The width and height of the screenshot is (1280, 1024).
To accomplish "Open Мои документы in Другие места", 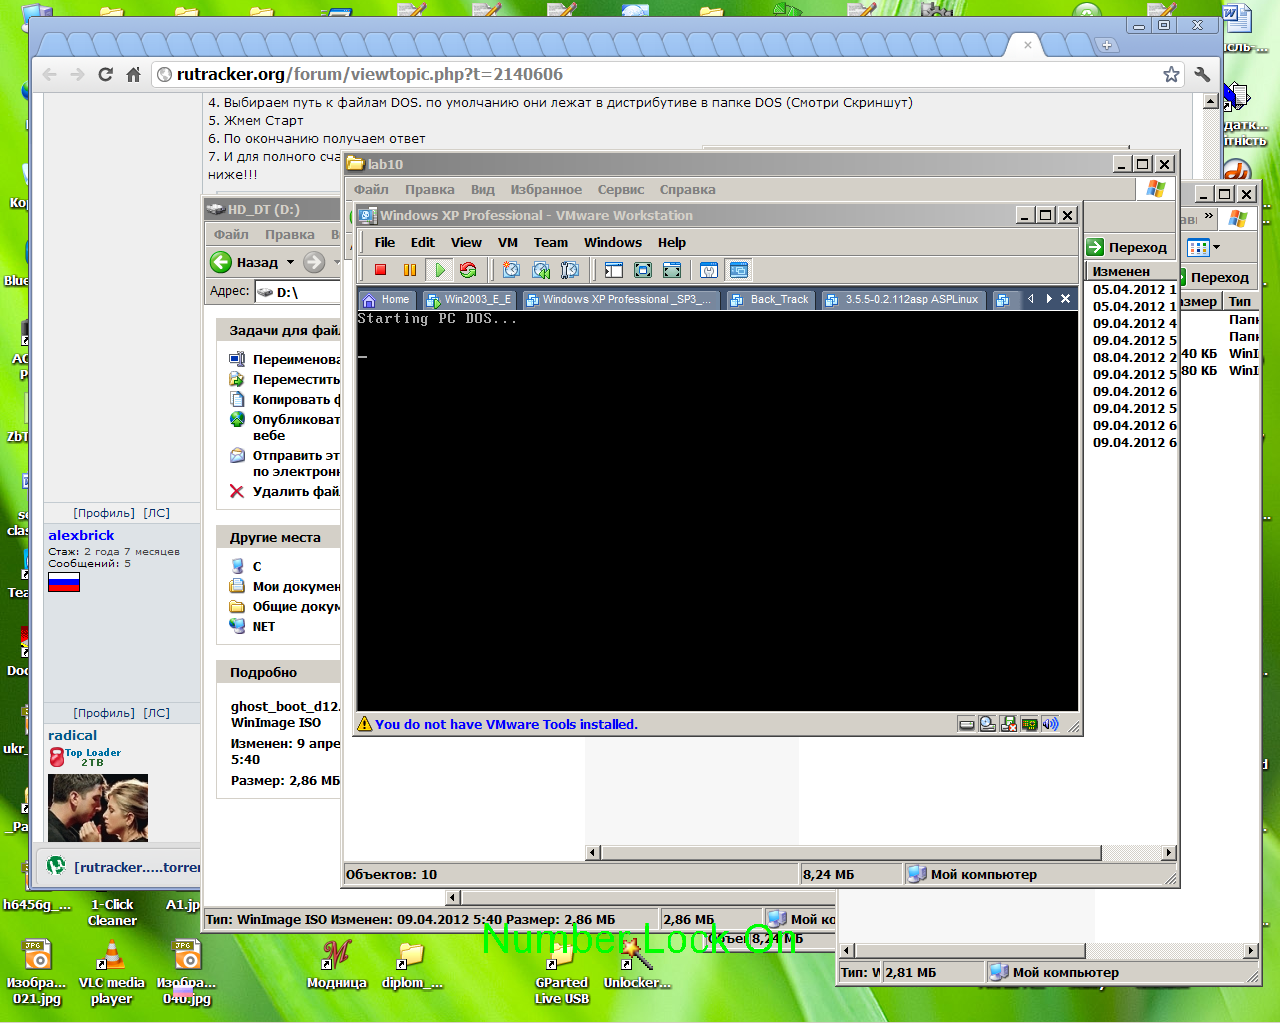I will pos(285,586).
